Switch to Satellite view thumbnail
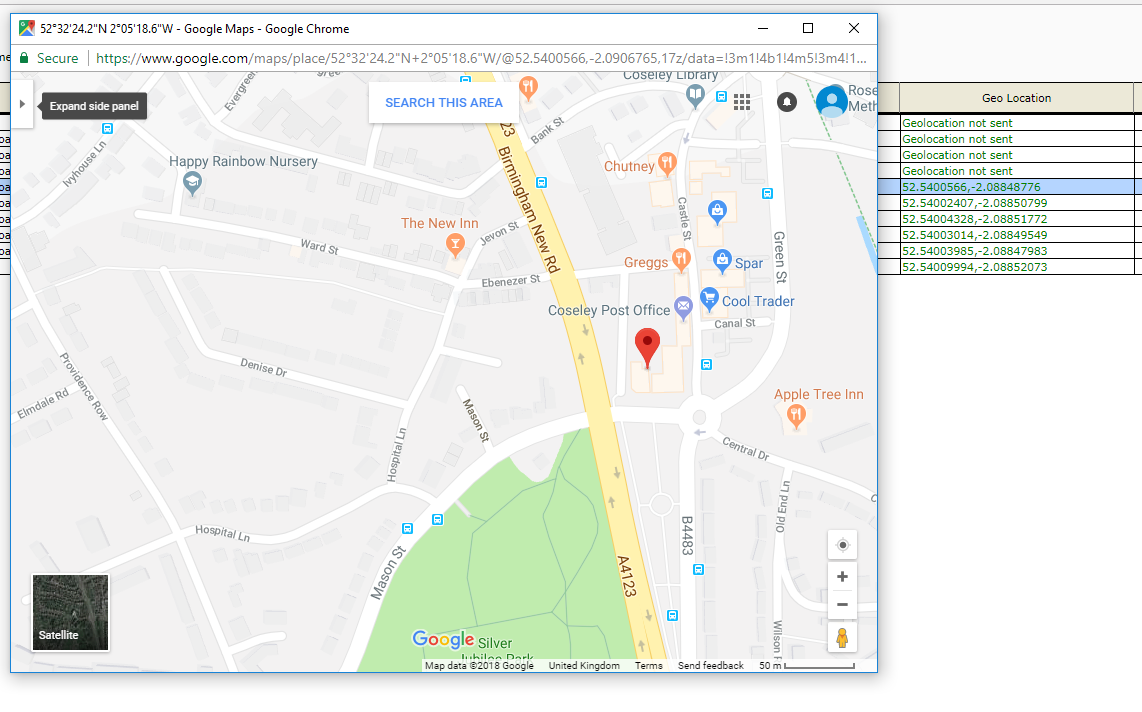This screenshot has width=1142, height=712. (70, 612)
